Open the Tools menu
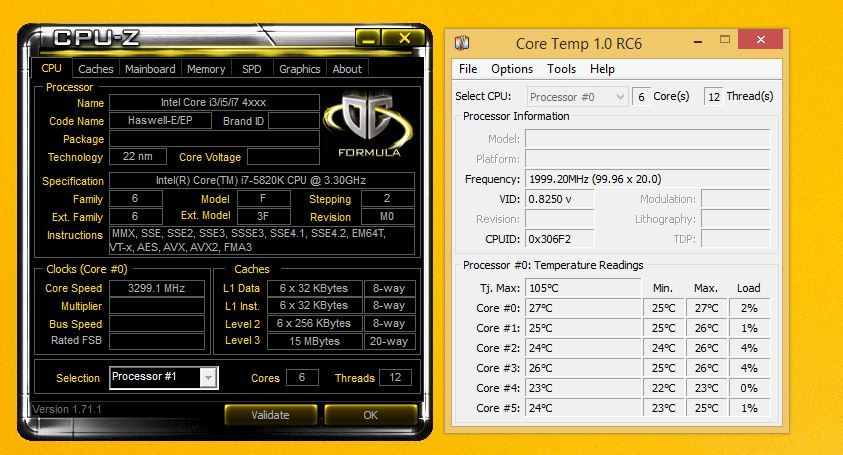The image size is (843, 455). pyautogui.click(x=561, y=69)
